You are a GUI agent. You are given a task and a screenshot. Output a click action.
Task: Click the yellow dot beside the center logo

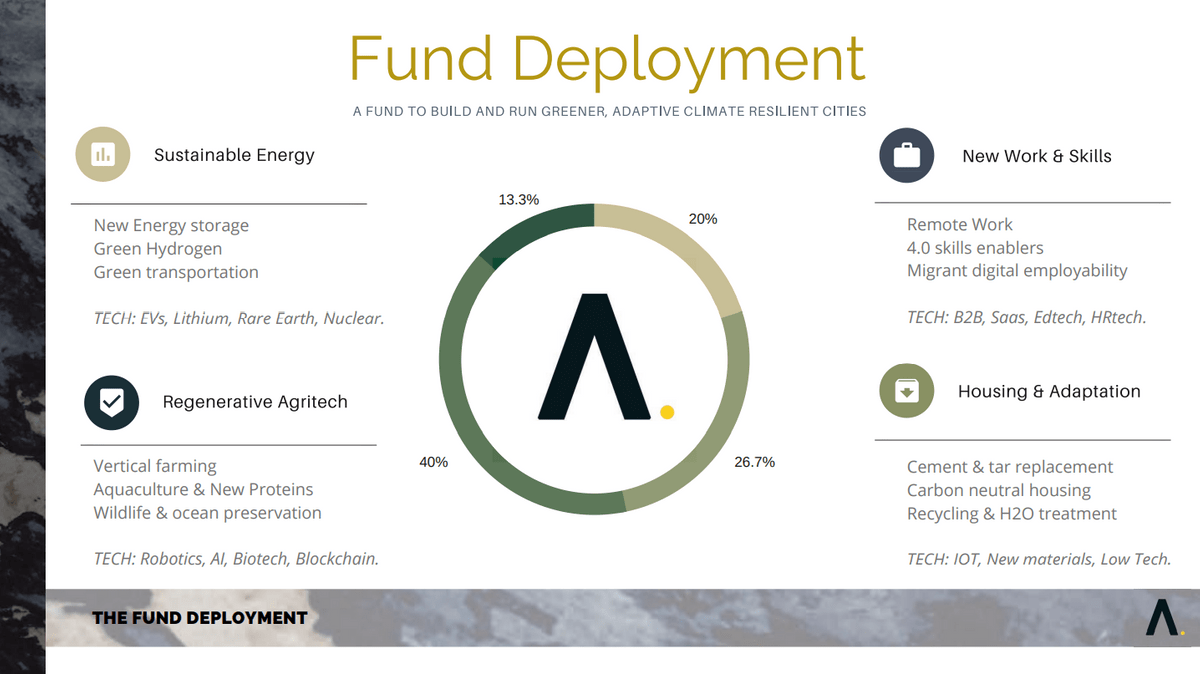coord(668,411)
